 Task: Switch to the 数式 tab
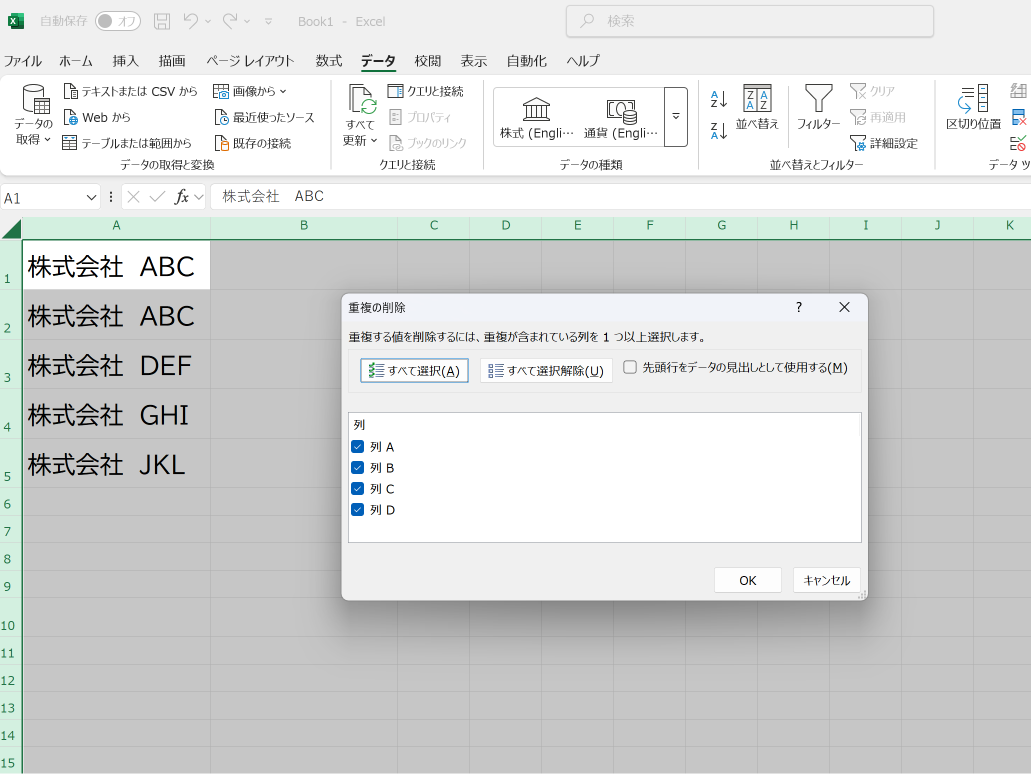coord(329,60)
